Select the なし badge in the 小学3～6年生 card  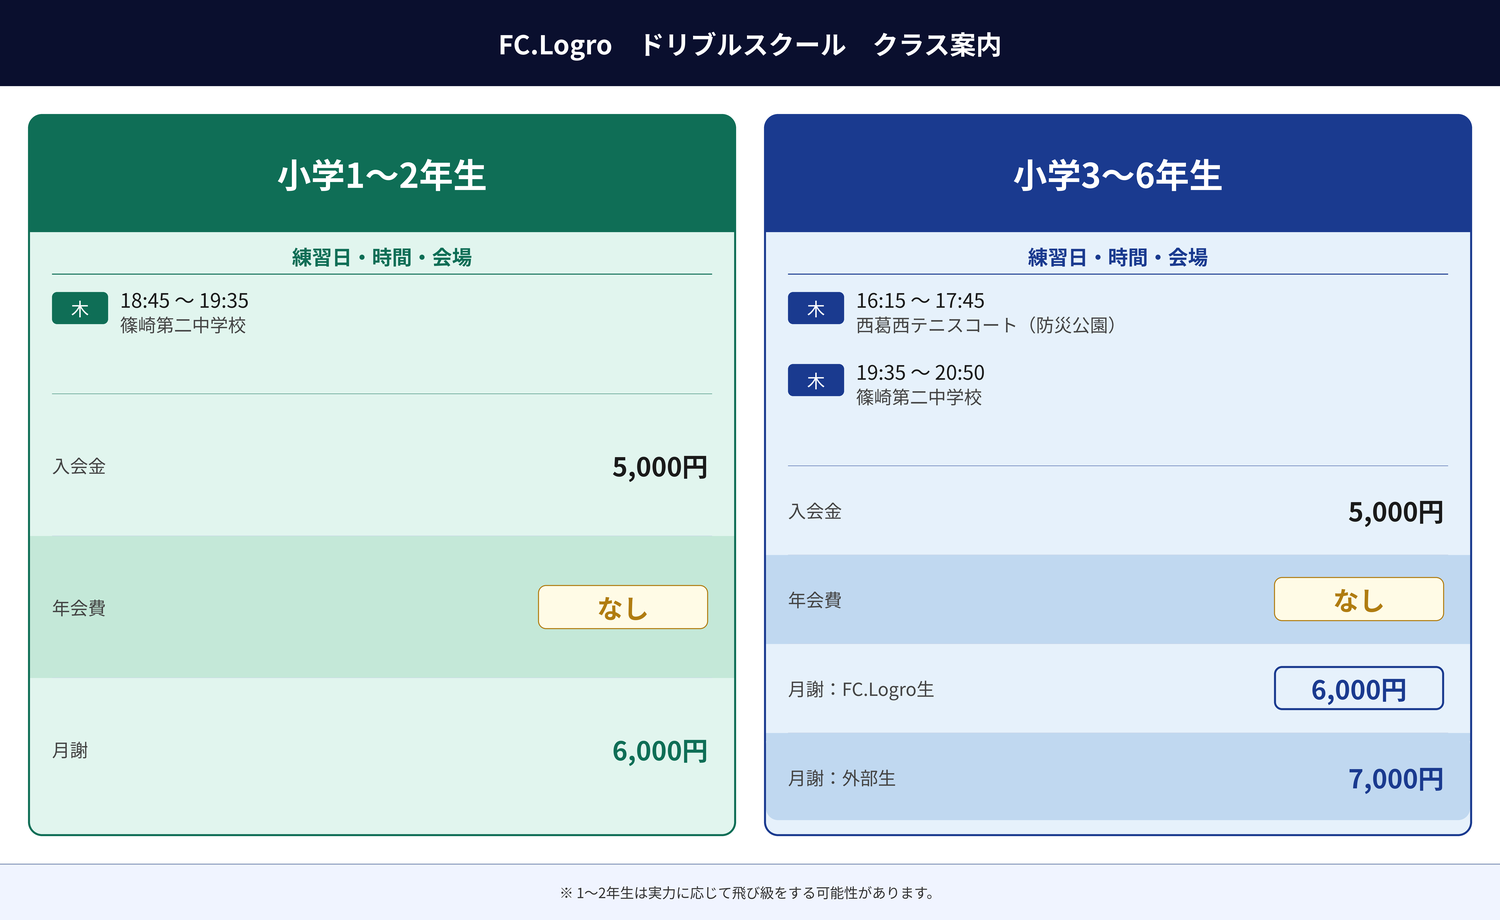[1358, 599]
